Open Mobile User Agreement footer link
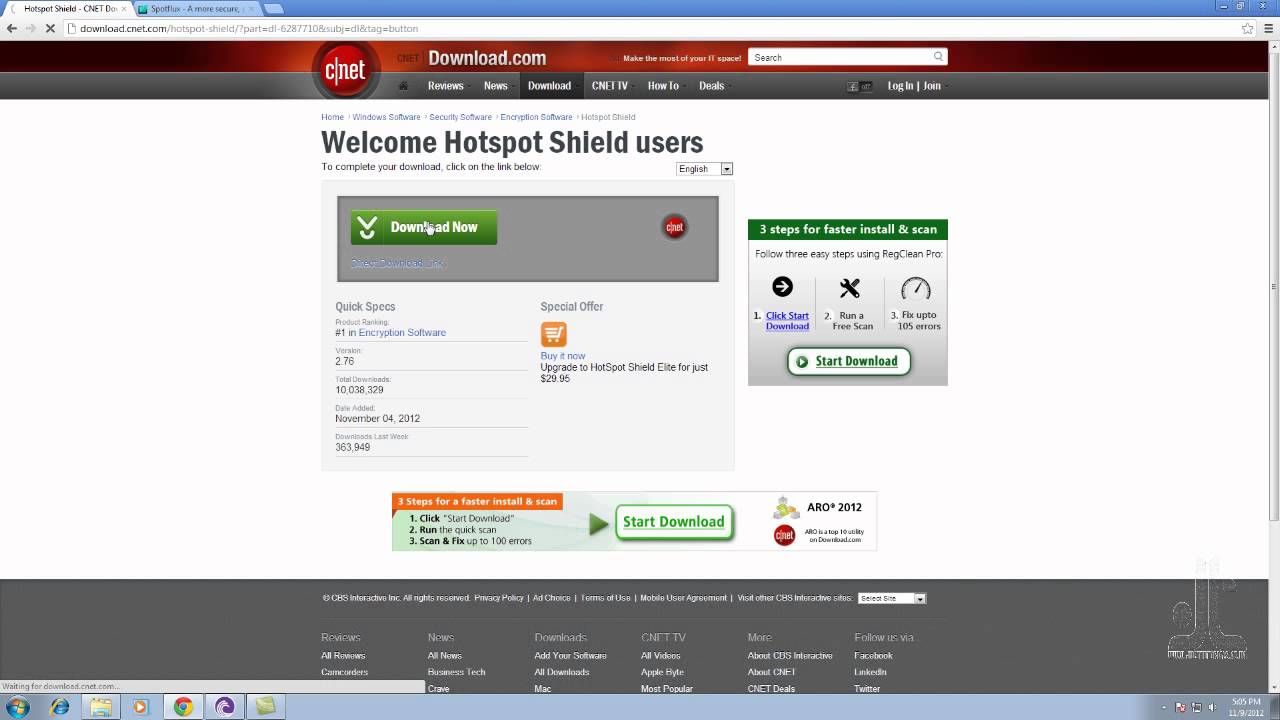Screen dimensions: 1280x720 click(684, 598)
